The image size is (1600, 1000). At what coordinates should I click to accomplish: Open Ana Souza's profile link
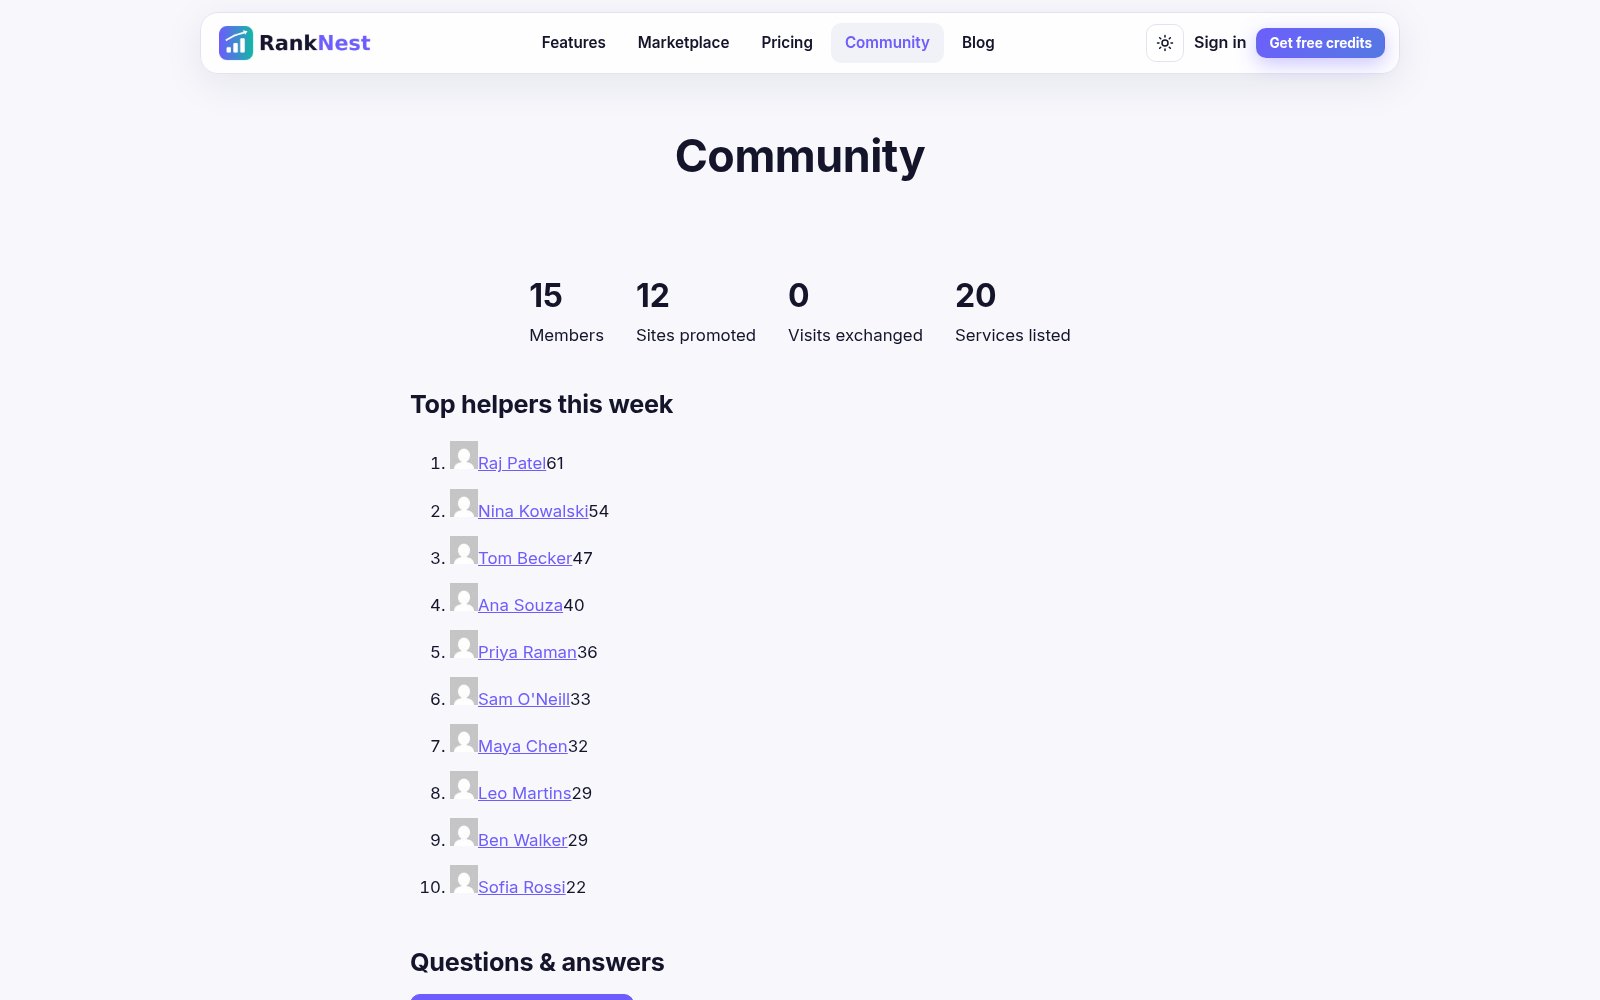click(520, 605)
